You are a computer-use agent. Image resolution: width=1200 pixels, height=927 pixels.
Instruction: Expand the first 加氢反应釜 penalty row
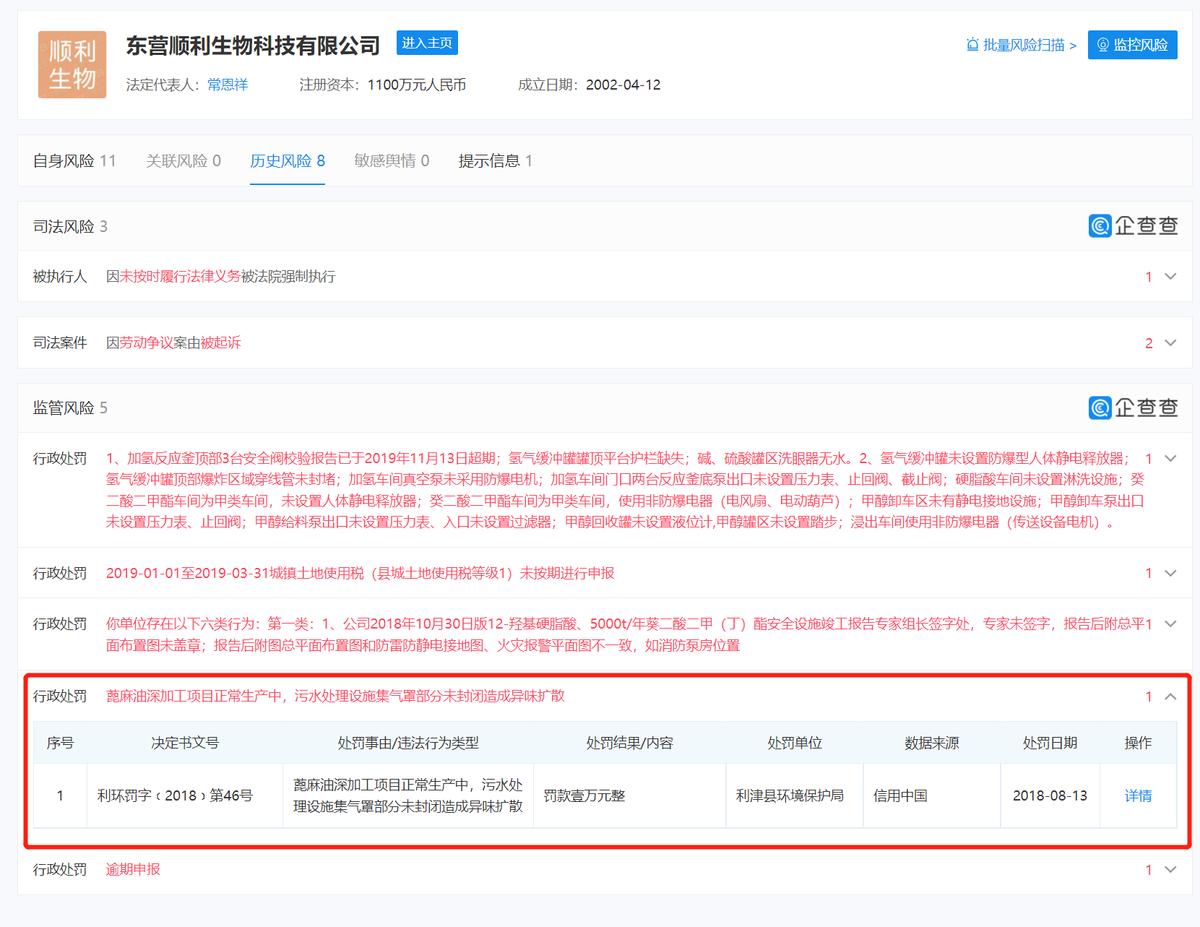(x=1171, y=459)
